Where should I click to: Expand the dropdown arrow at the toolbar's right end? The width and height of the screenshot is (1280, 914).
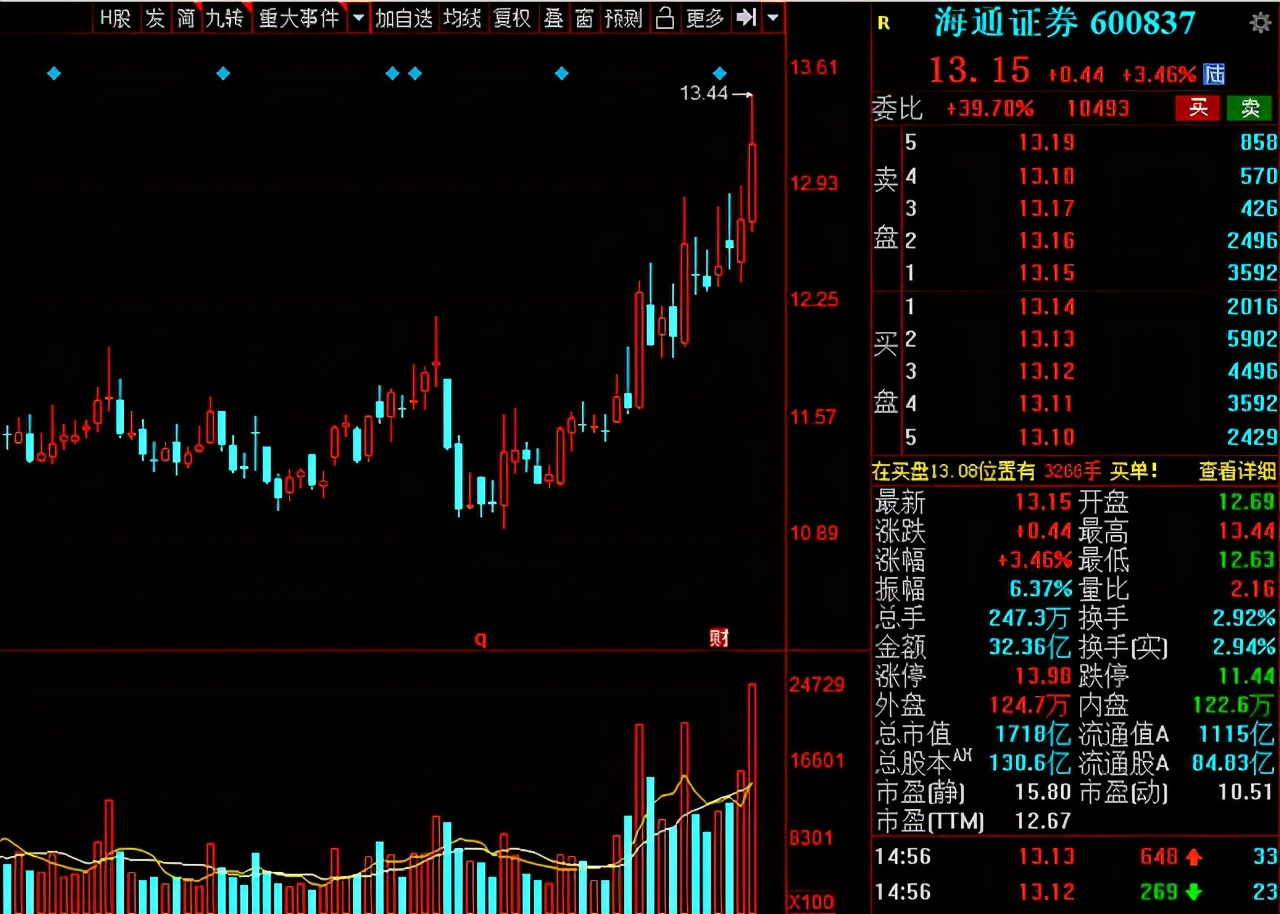click(x=772, y=19)
